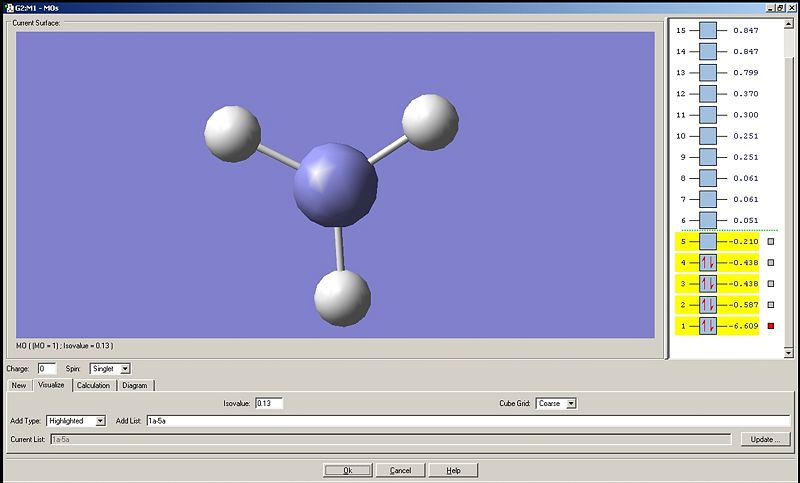Toggle the surface marker for orbital 3
800x483 pixels.
[x=771, y=284]
